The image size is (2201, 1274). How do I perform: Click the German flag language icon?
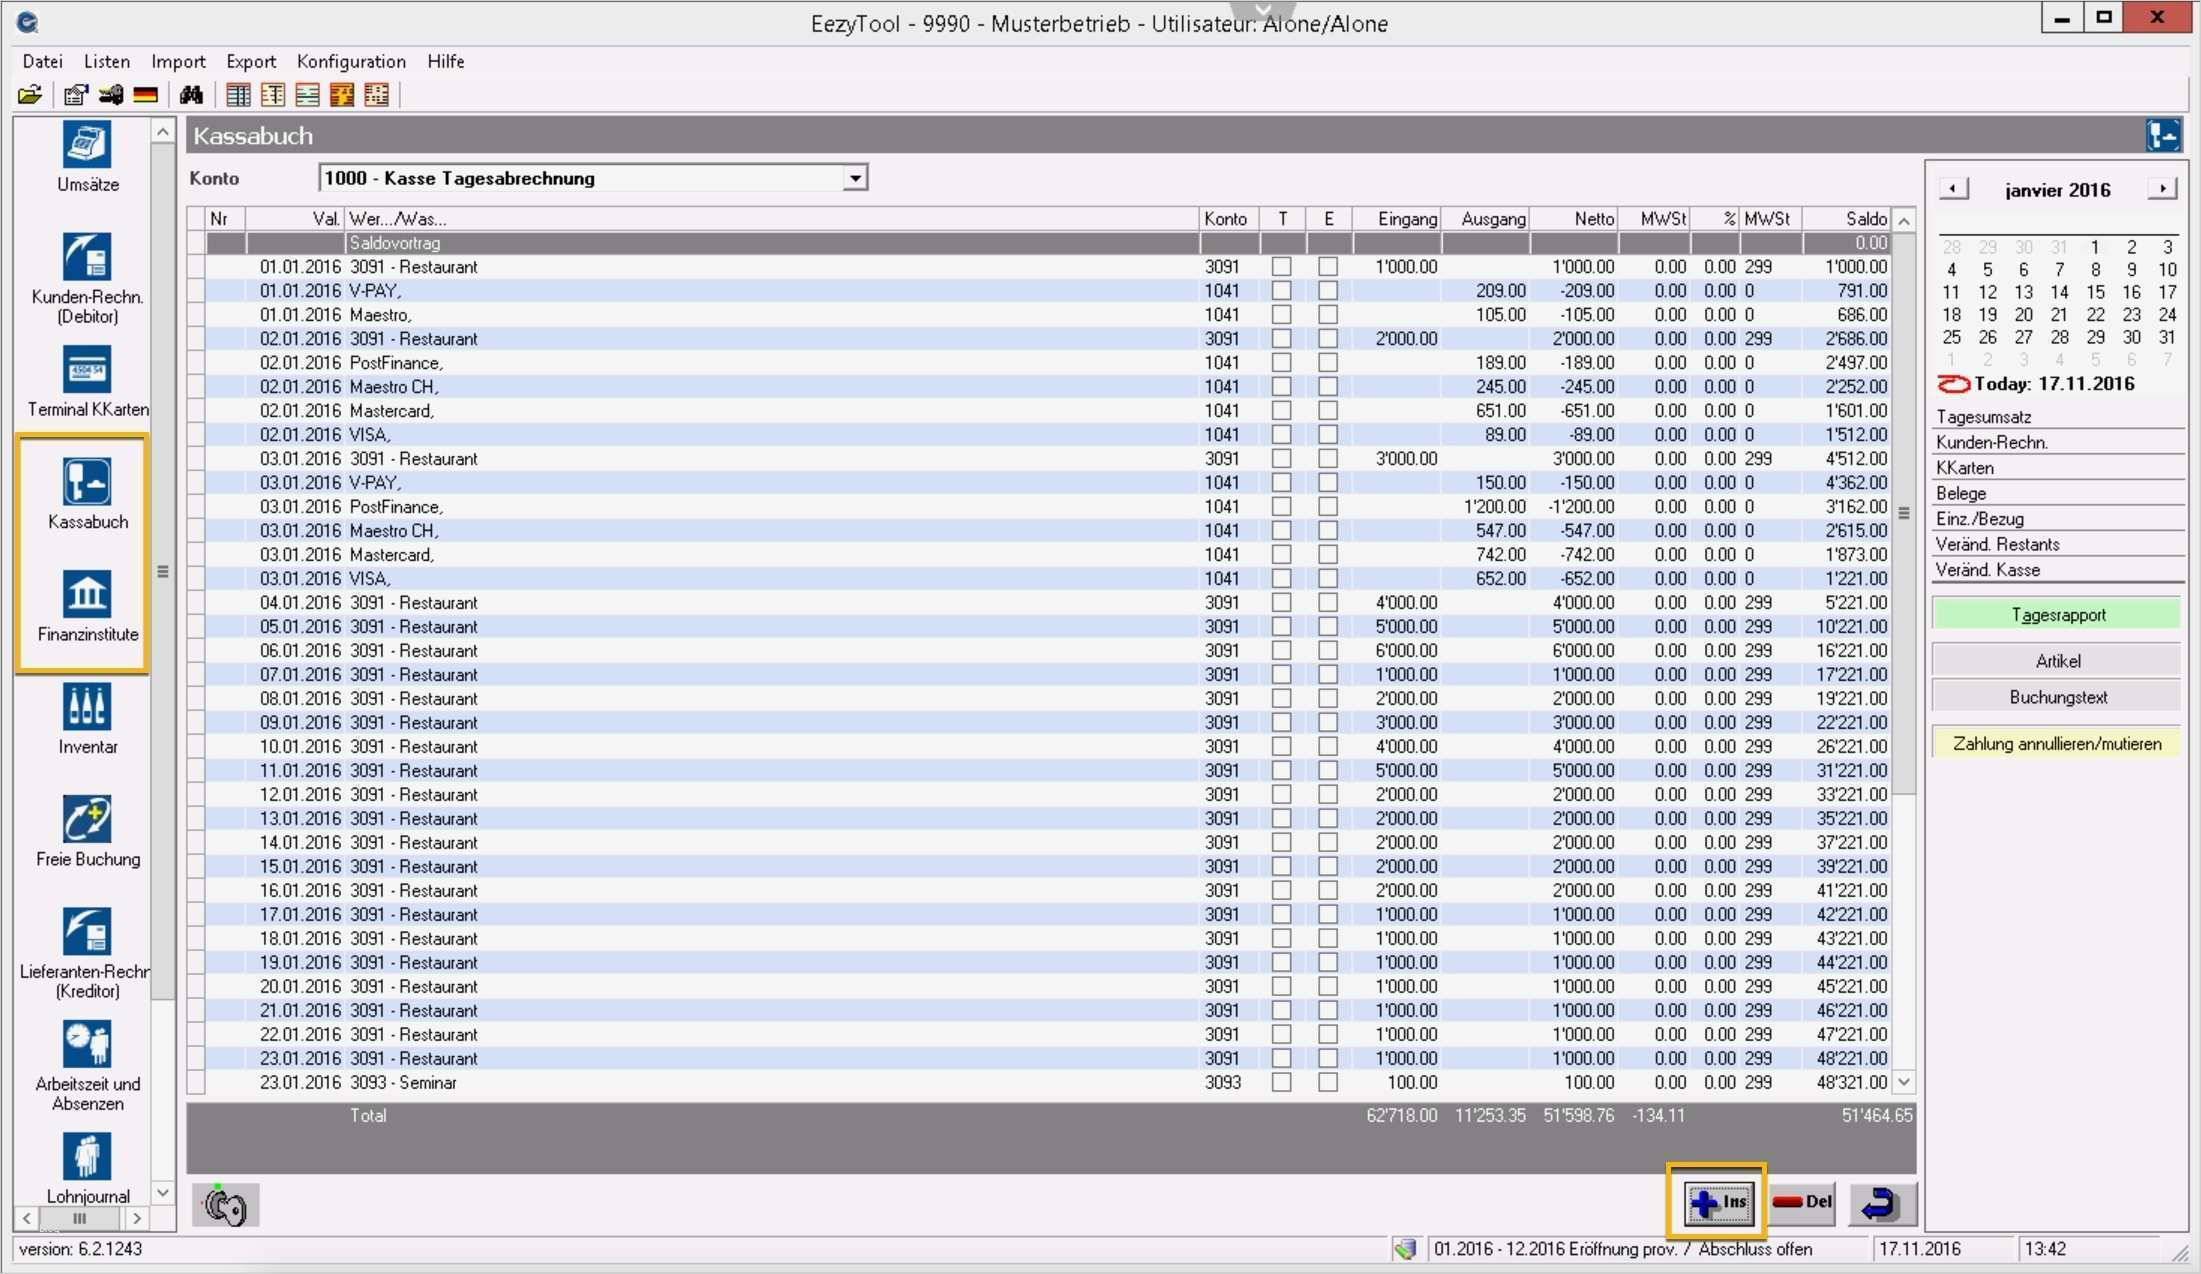point(146,95)
